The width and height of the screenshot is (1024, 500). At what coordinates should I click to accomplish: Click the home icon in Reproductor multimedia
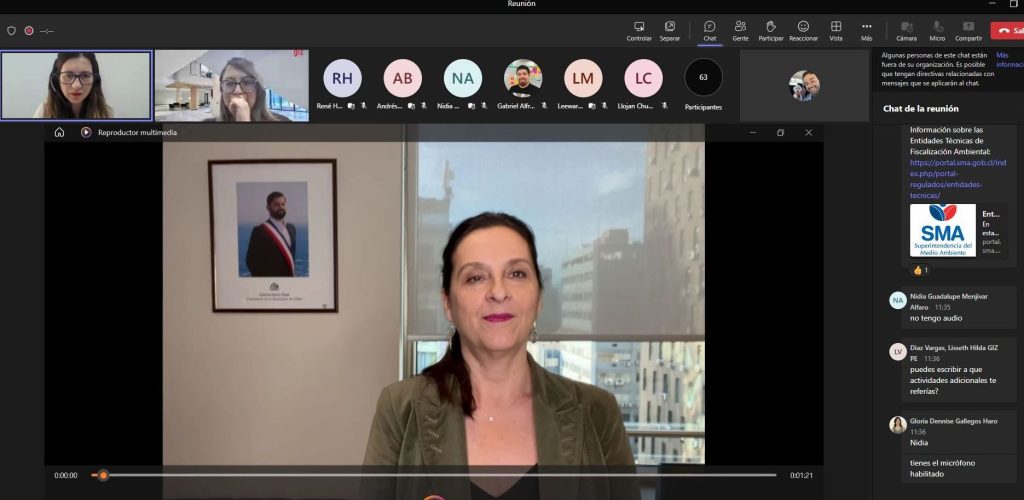[59, 132]
